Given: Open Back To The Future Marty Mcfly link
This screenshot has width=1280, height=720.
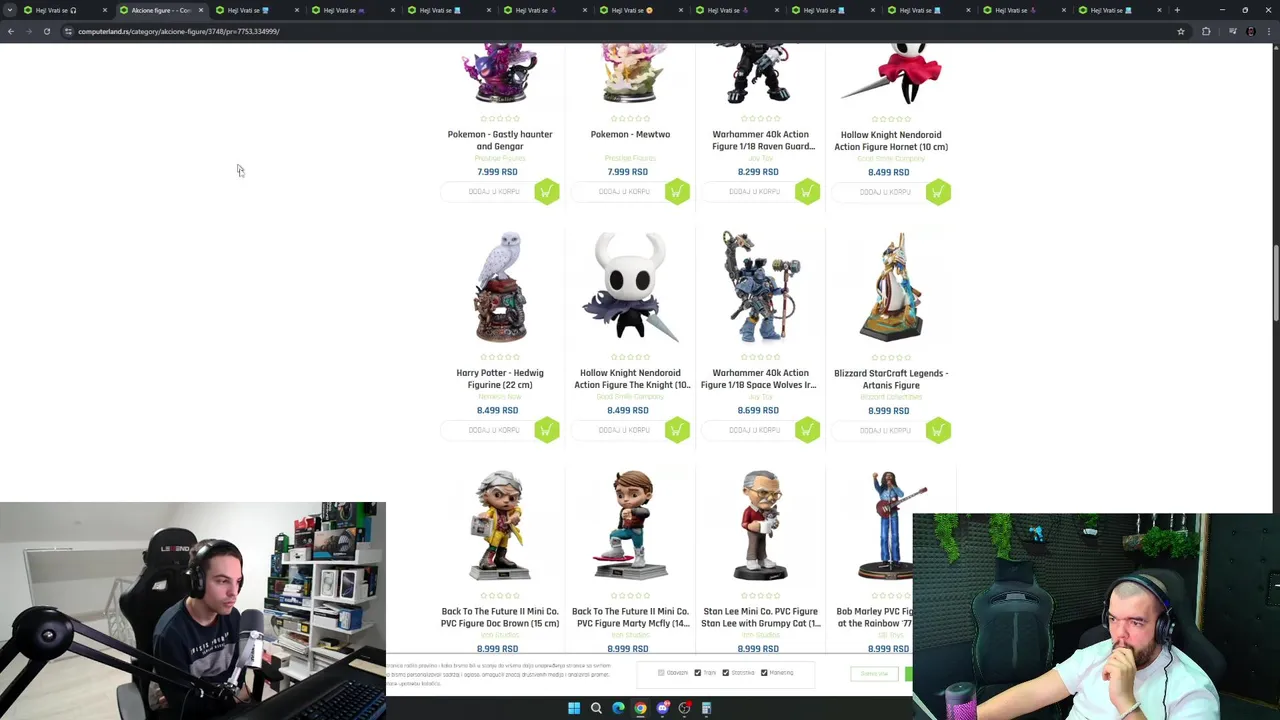Looking at the screenshot, I should tap(630, 617).
